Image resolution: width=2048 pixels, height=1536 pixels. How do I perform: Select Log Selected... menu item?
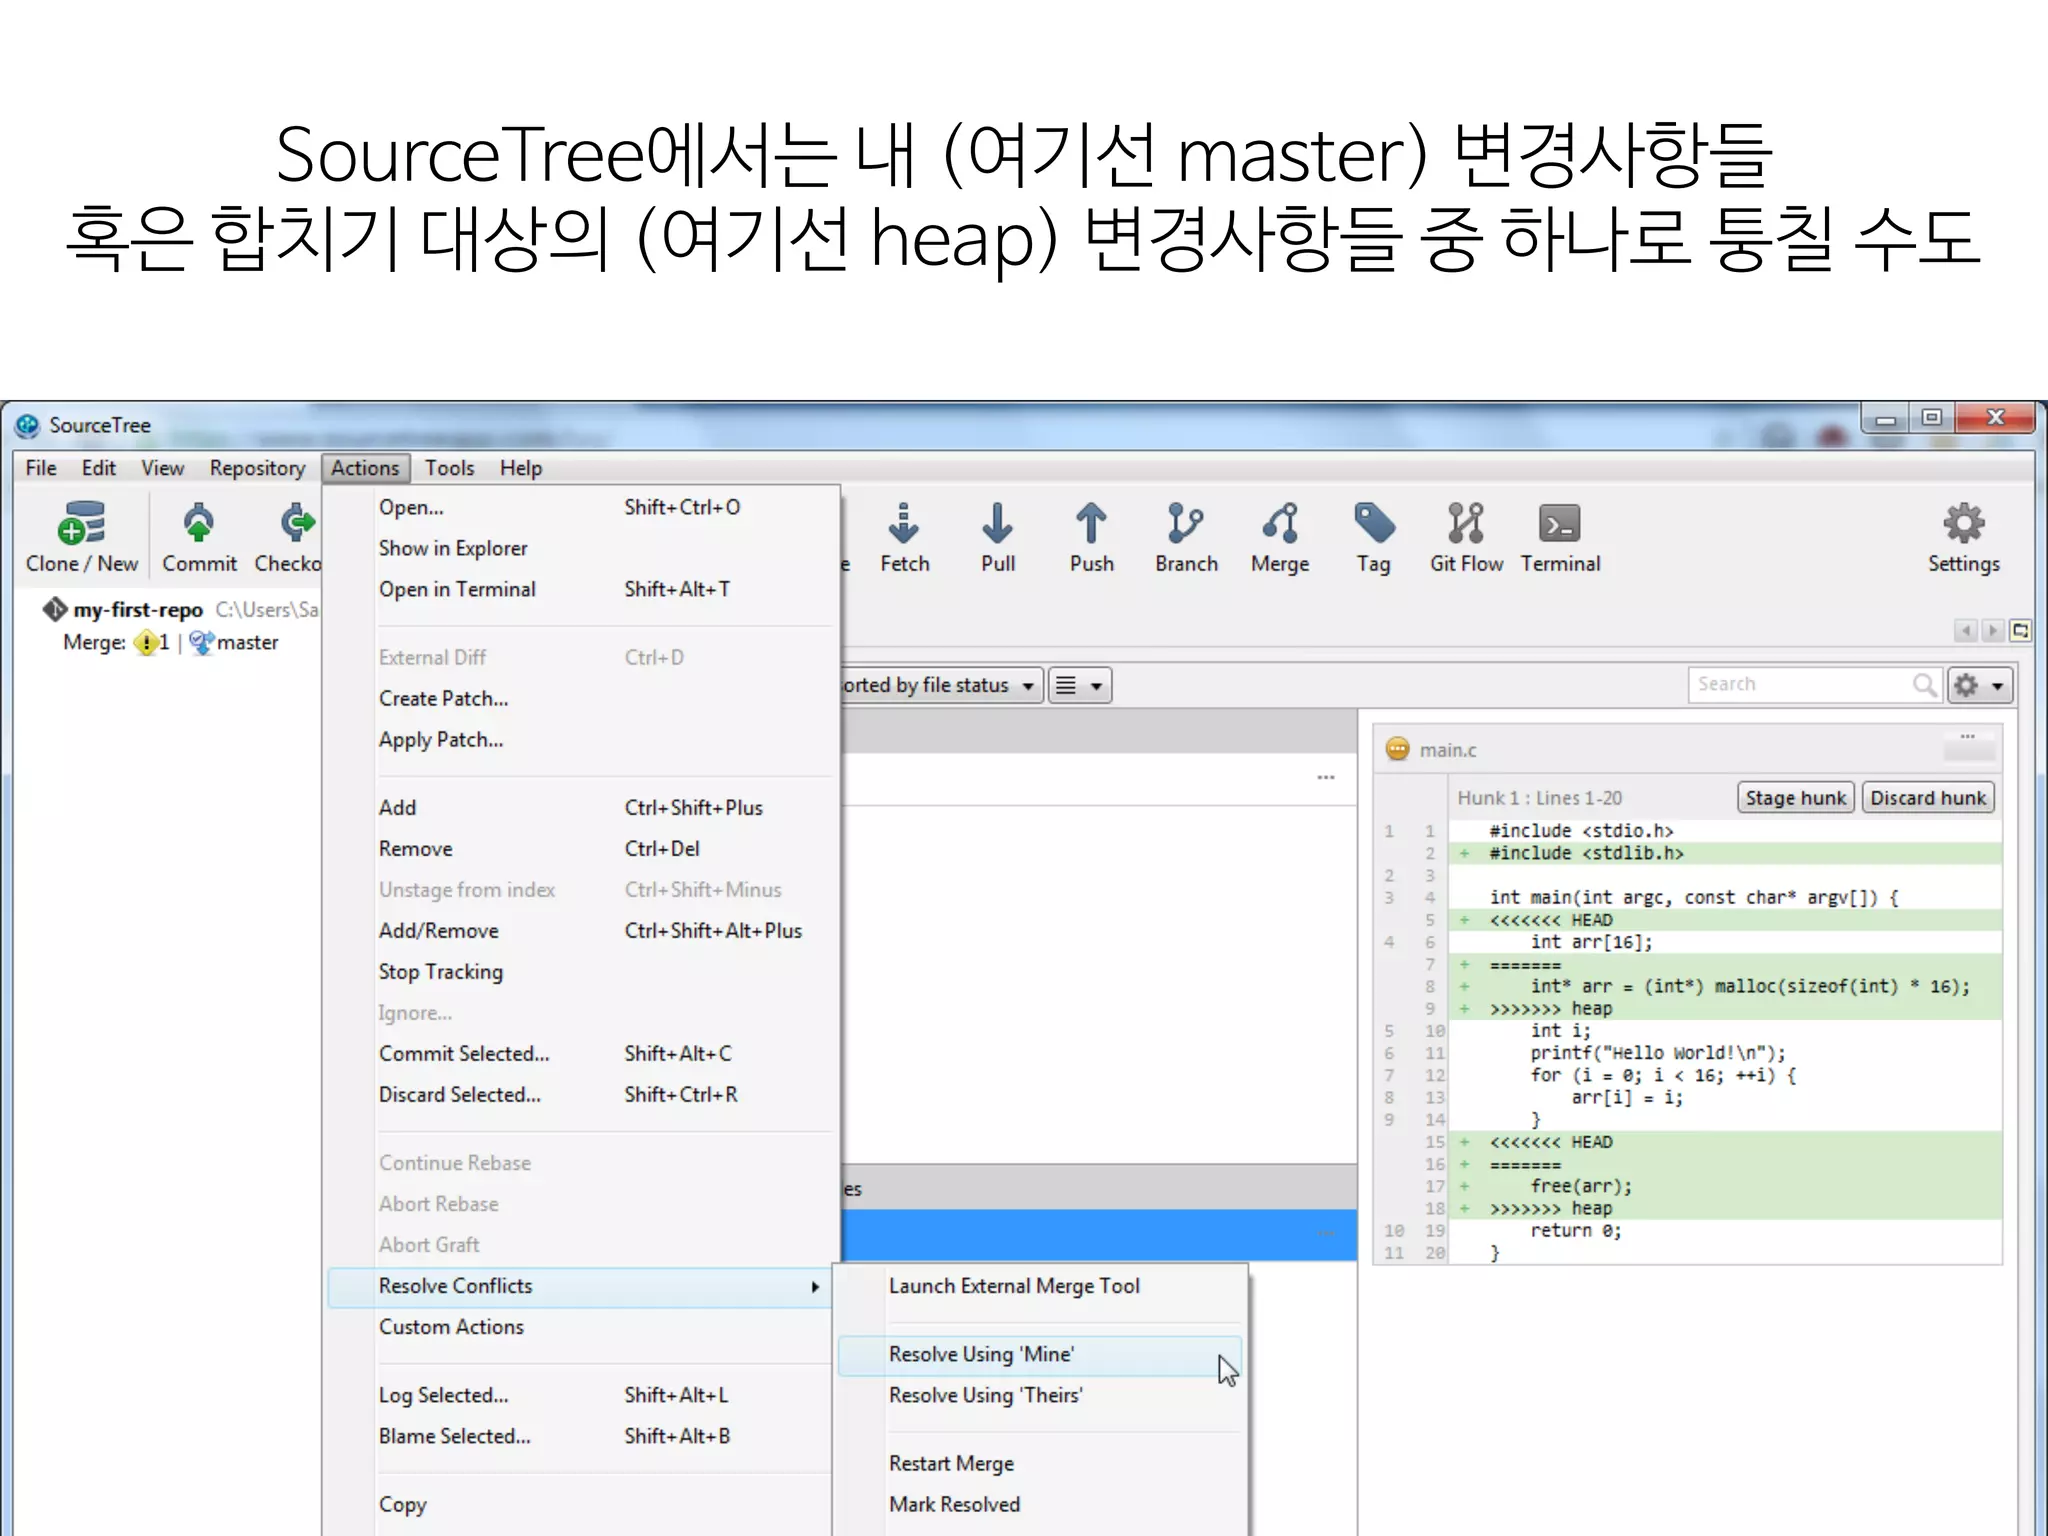582,1395
